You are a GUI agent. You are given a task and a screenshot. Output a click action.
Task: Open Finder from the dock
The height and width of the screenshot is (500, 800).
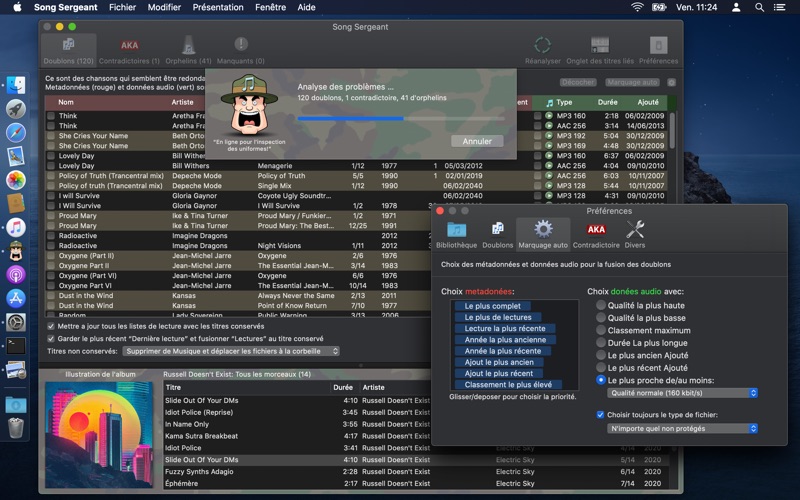[x=16, y=85]
